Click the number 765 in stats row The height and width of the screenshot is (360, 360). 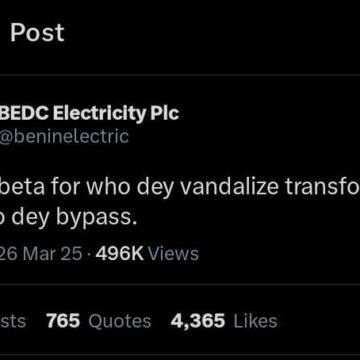point(63,321)
